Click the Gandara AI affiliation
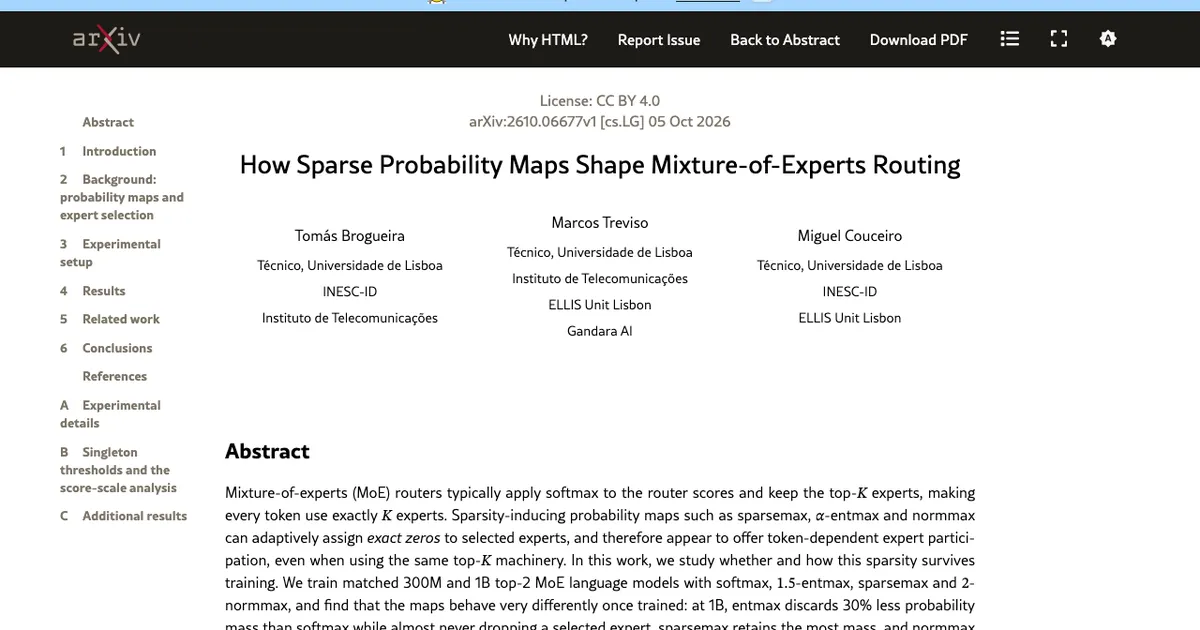The height and width of the screenshot is (630, 1200). coord(600,331)
